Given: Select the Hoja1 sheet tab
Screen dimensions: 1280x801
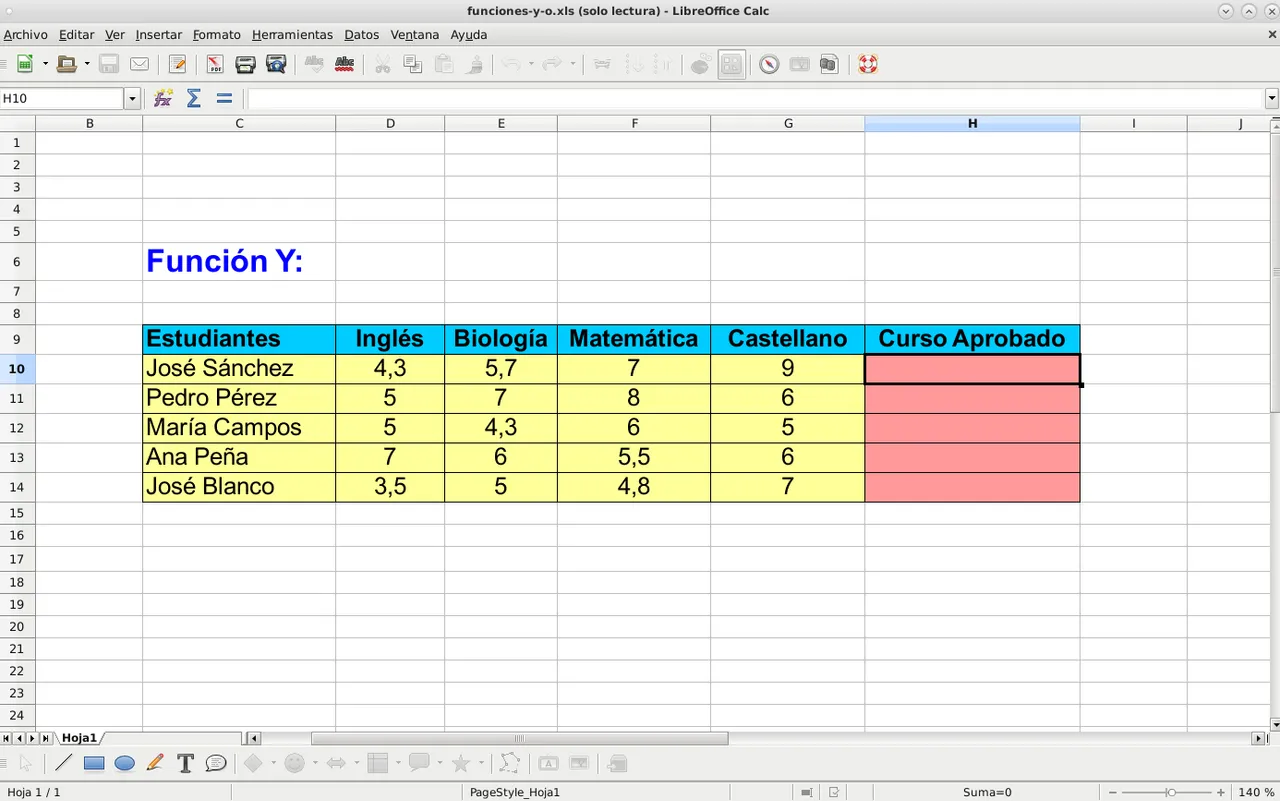Looking at the screenshot, I should coord(79,738).
